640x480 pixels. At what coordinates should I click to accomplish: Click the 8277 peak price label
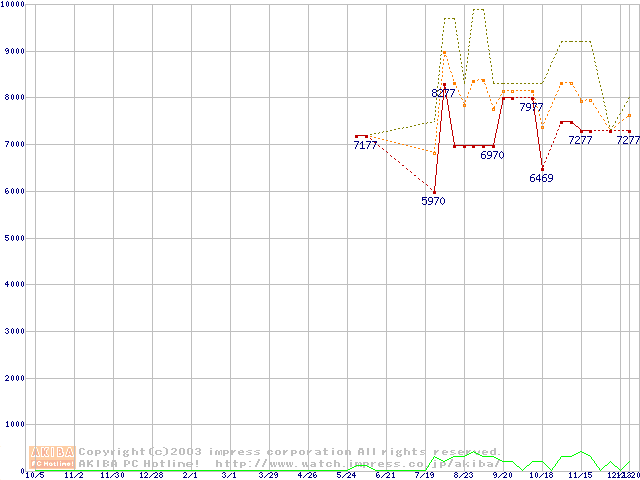point(443,93)
